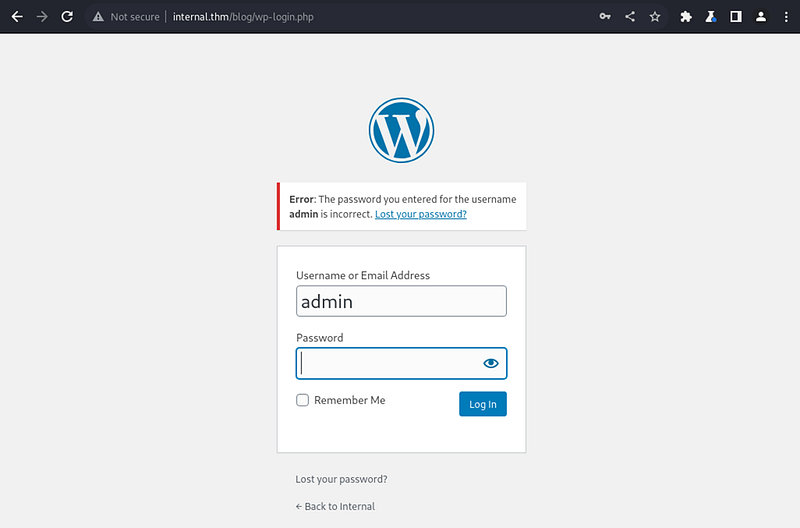Open the Chrome Labs flask icon

click(x=711, y=17)
